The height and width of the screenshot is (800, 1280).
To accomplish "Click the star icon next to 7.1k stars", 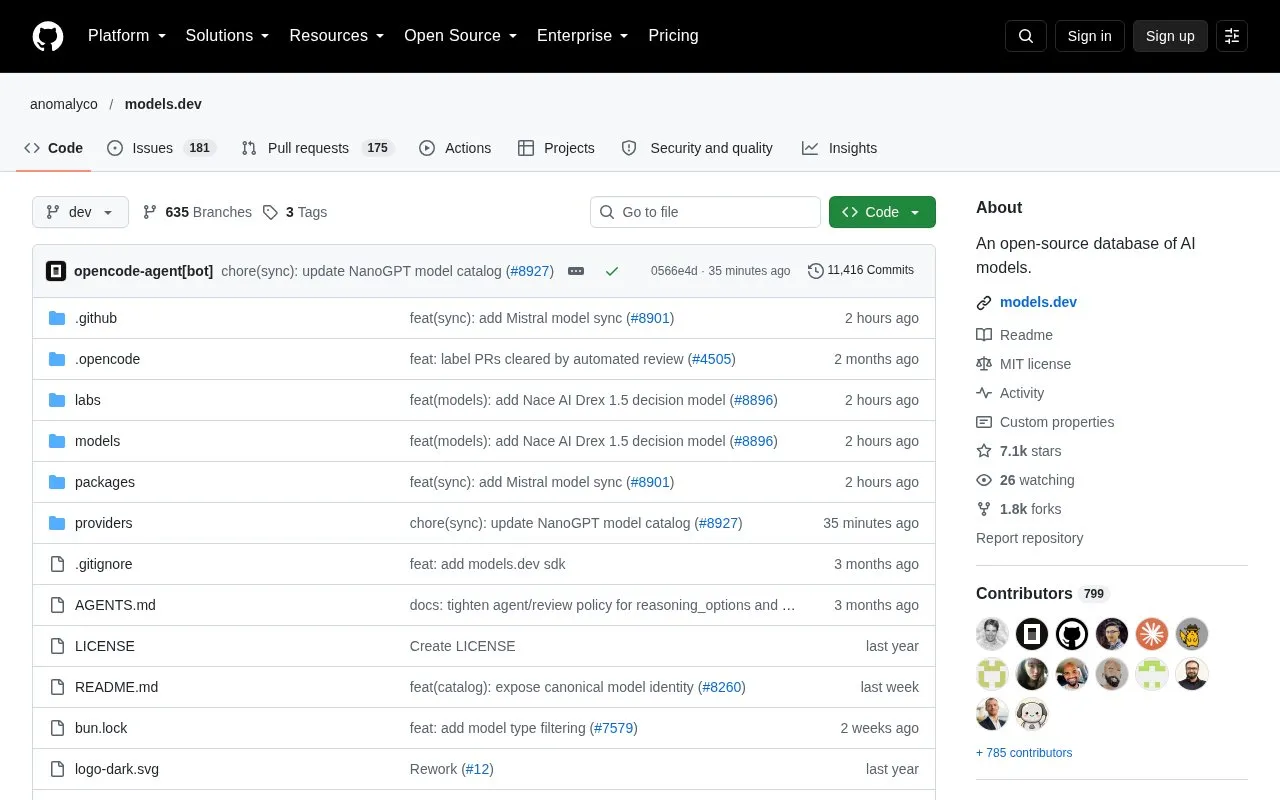I will coord(984,451).
